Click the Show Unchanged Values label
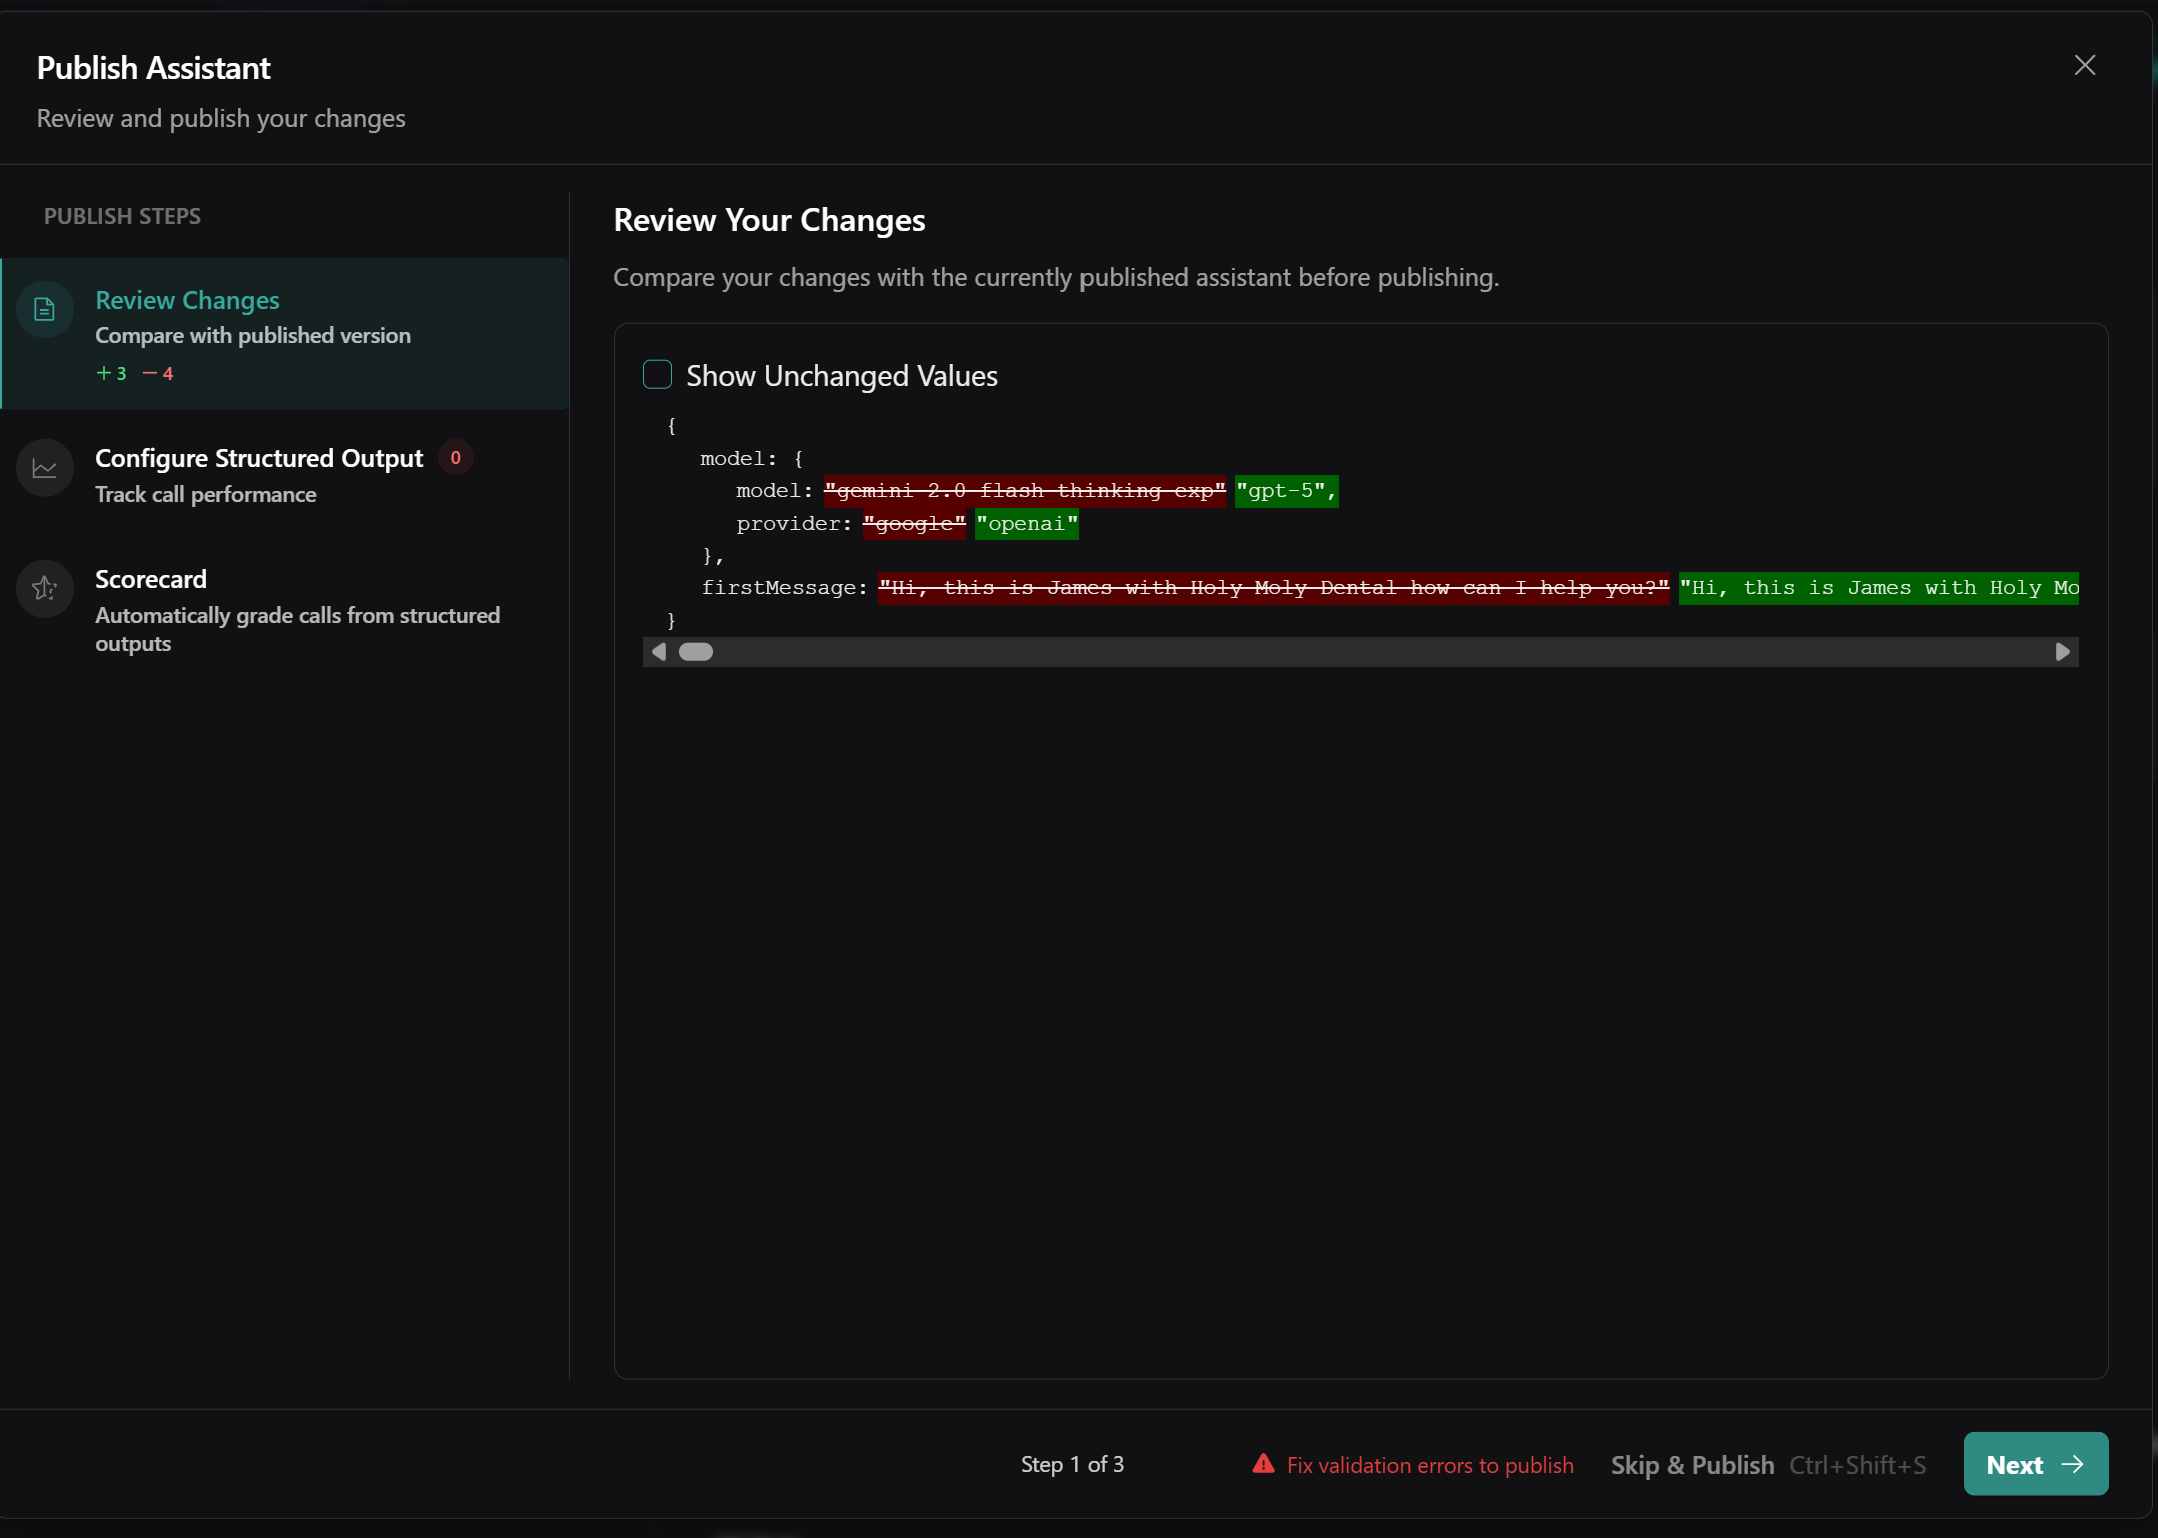 [841, 376]
